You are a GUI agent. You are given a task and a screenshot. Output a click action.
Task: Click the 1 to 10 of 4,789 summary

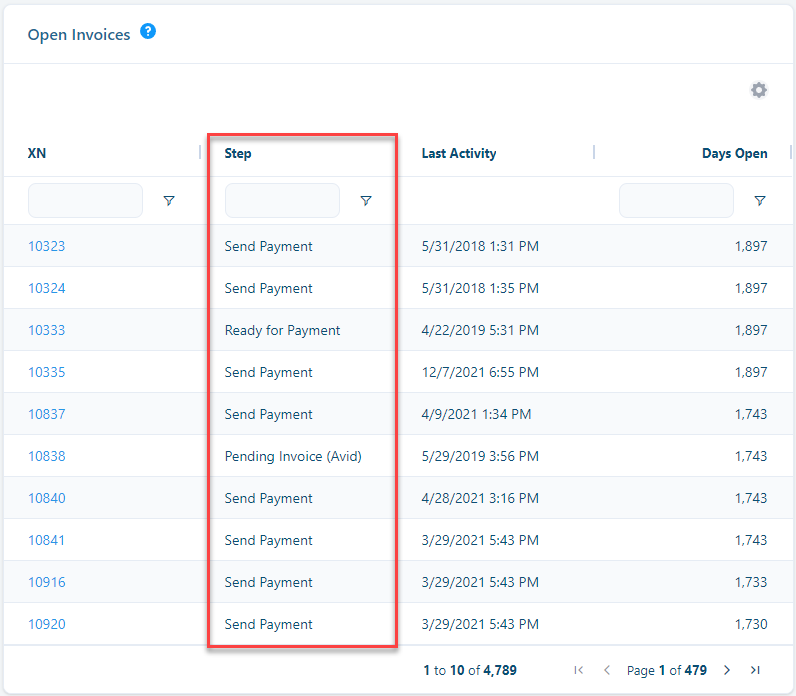pyautogui.click(x=470, y=670)
